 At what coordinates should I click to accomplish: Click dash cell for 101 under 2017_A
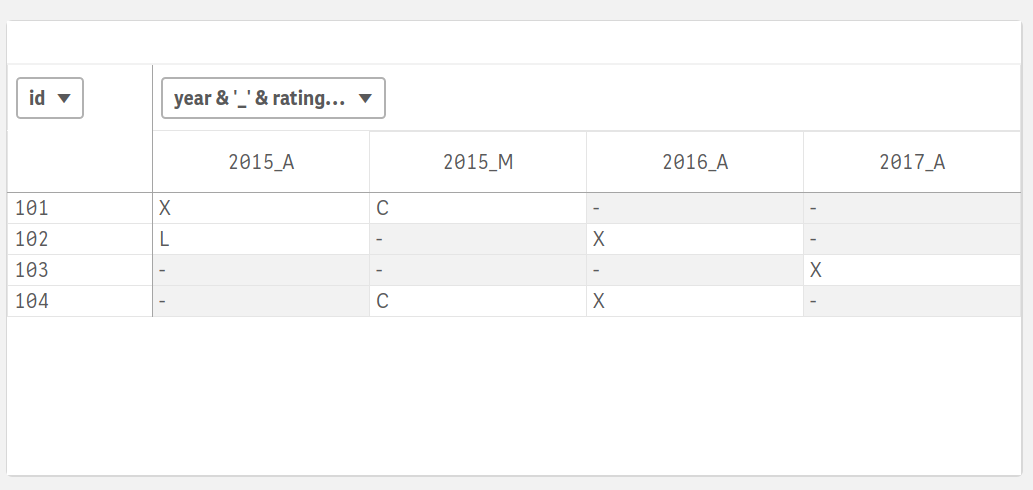pos(815,209)
